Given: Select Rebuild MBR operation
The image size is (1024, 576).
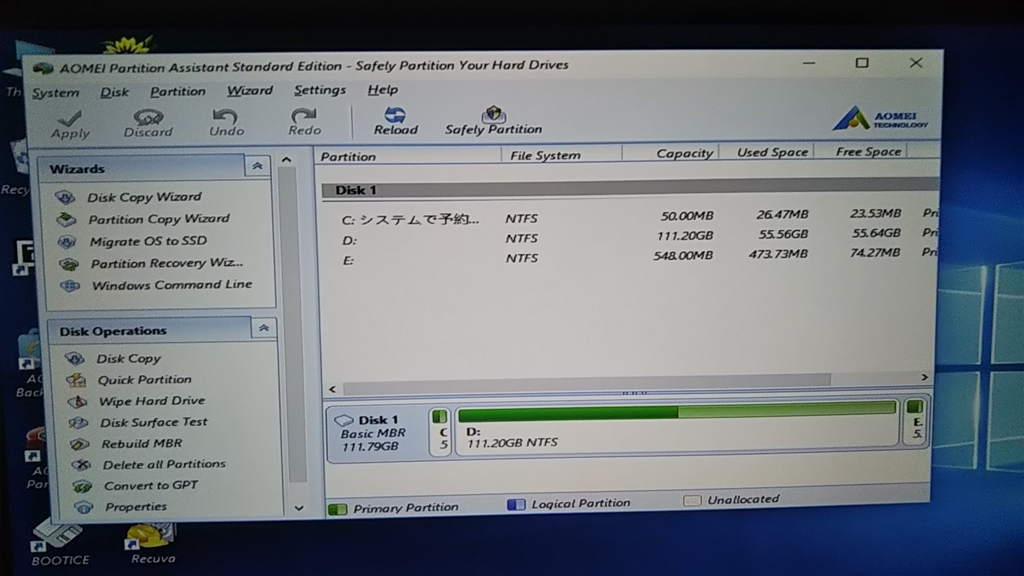Looking at the screenshot, I should point(142,443).
